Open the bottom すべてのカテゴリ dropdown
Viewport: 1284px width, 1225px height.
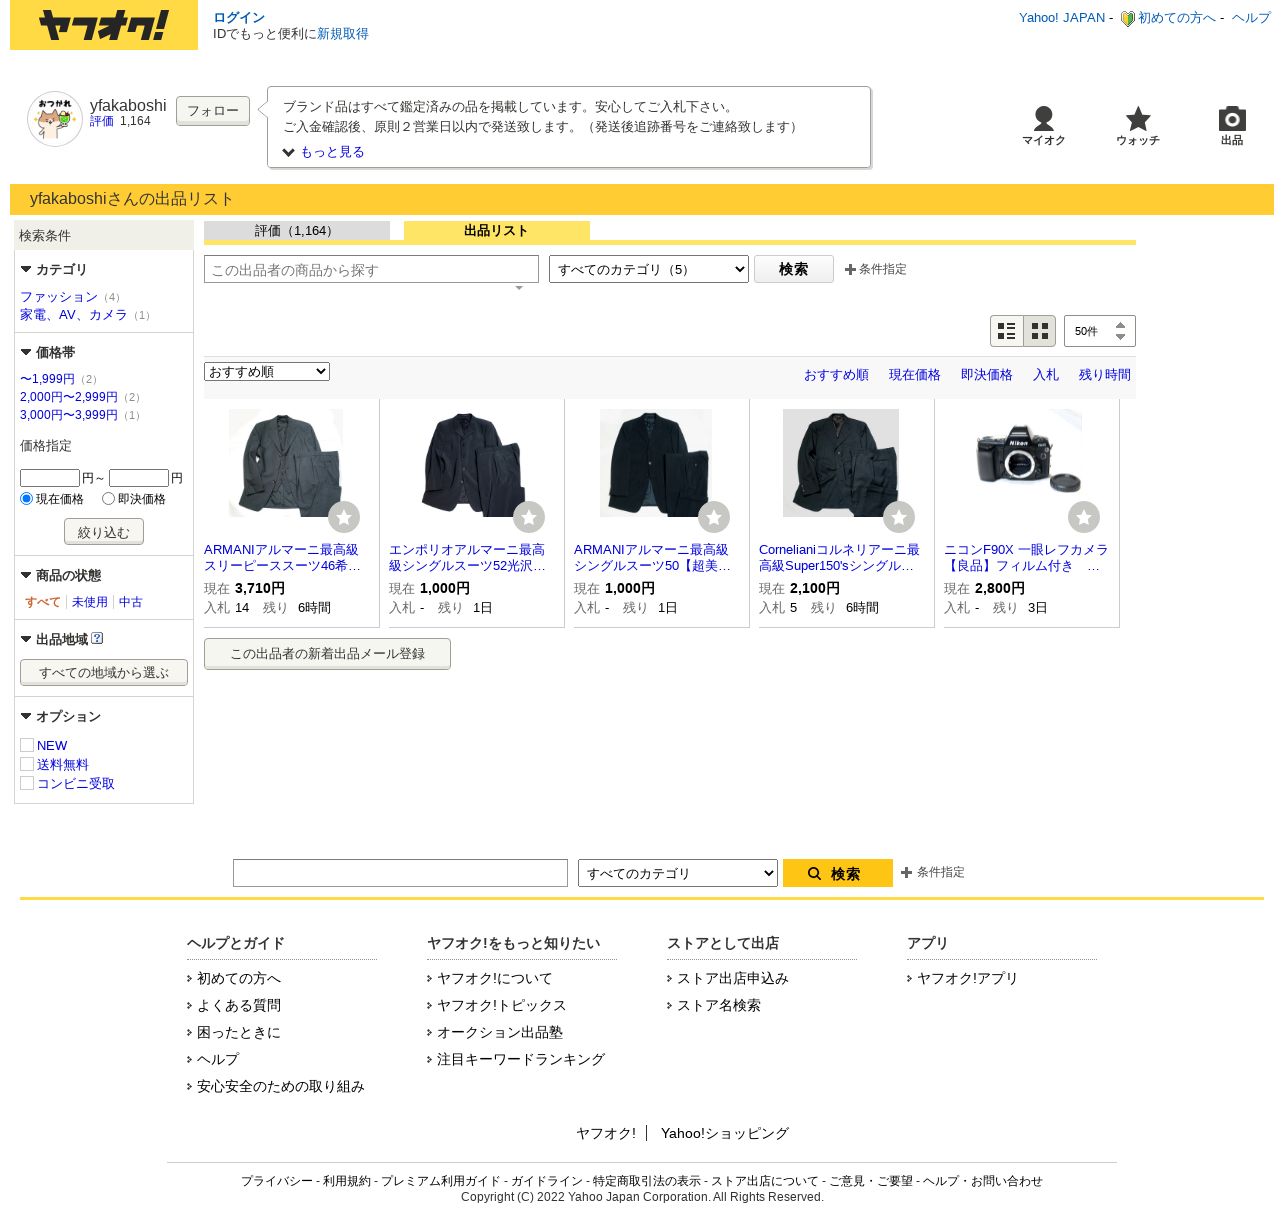point(678,873)
